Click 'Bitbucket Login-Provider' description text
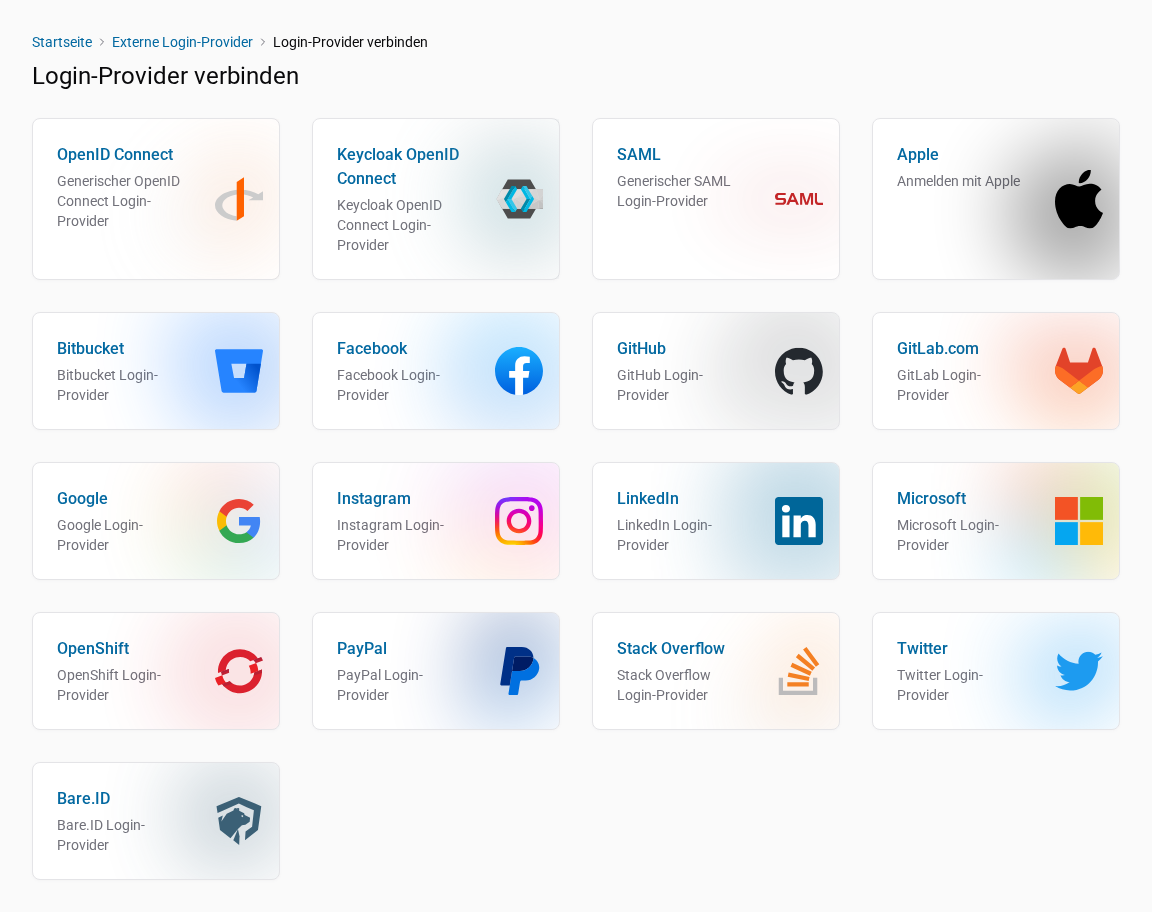 pos(107,385)
